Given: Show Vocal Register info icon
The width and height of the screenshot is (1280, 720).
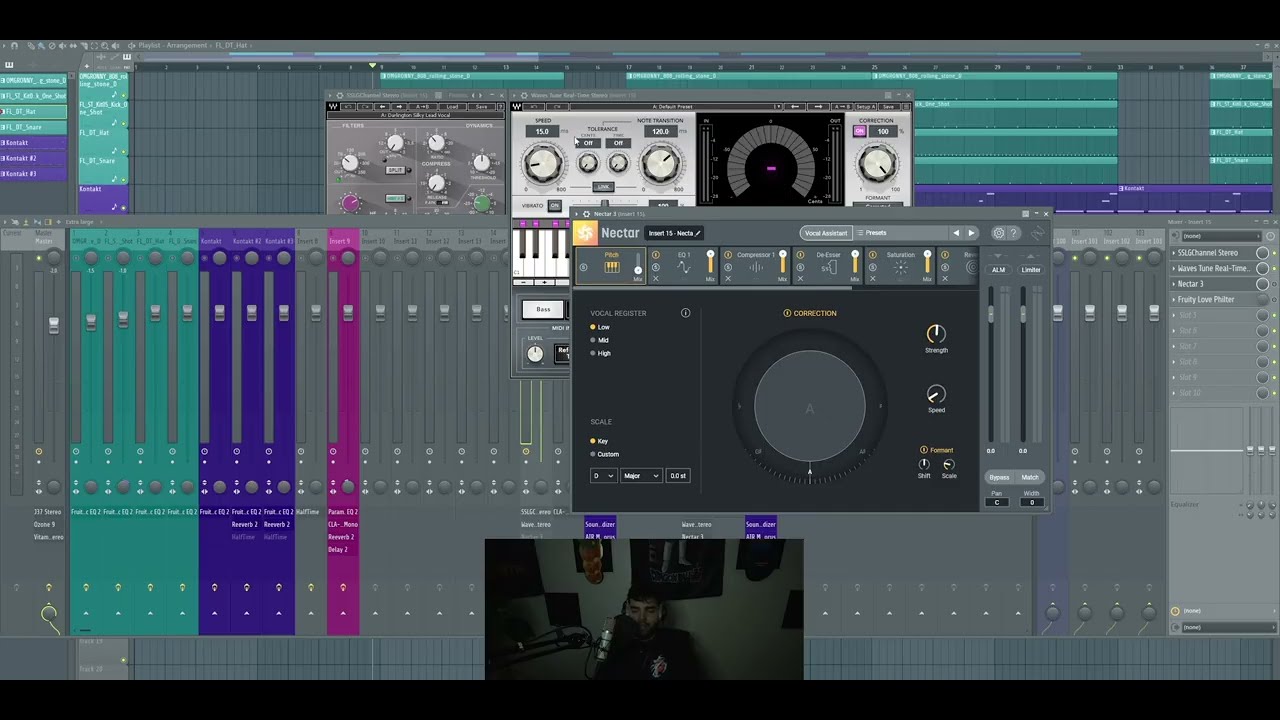Looking at the screenshot, I should point(686,313).
